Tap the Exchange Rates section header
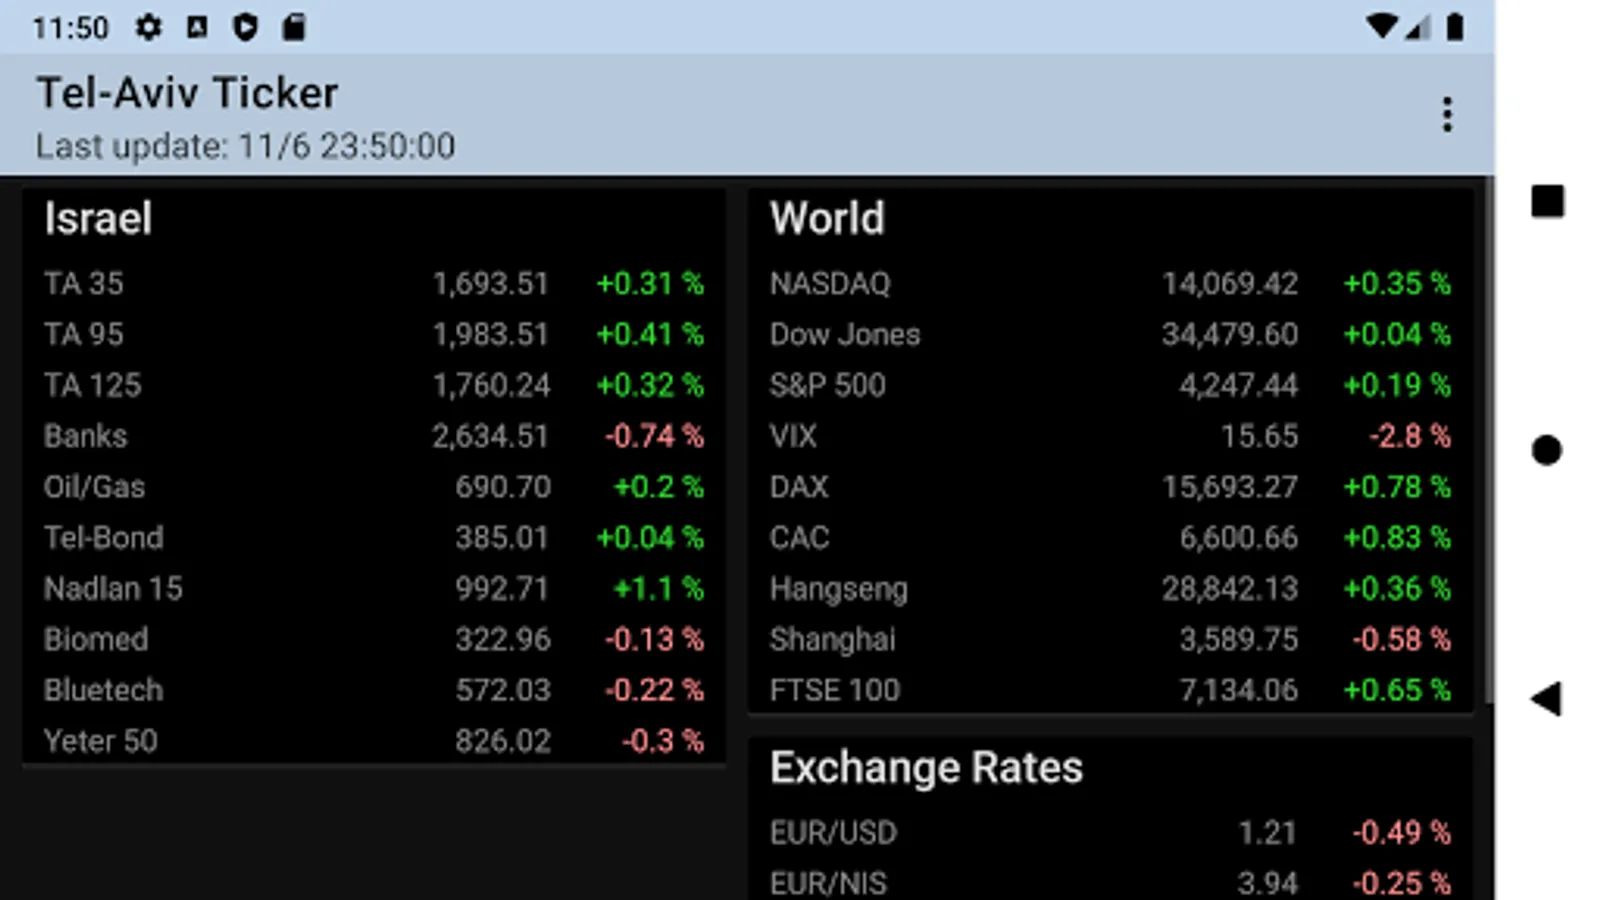 (926, 768)
